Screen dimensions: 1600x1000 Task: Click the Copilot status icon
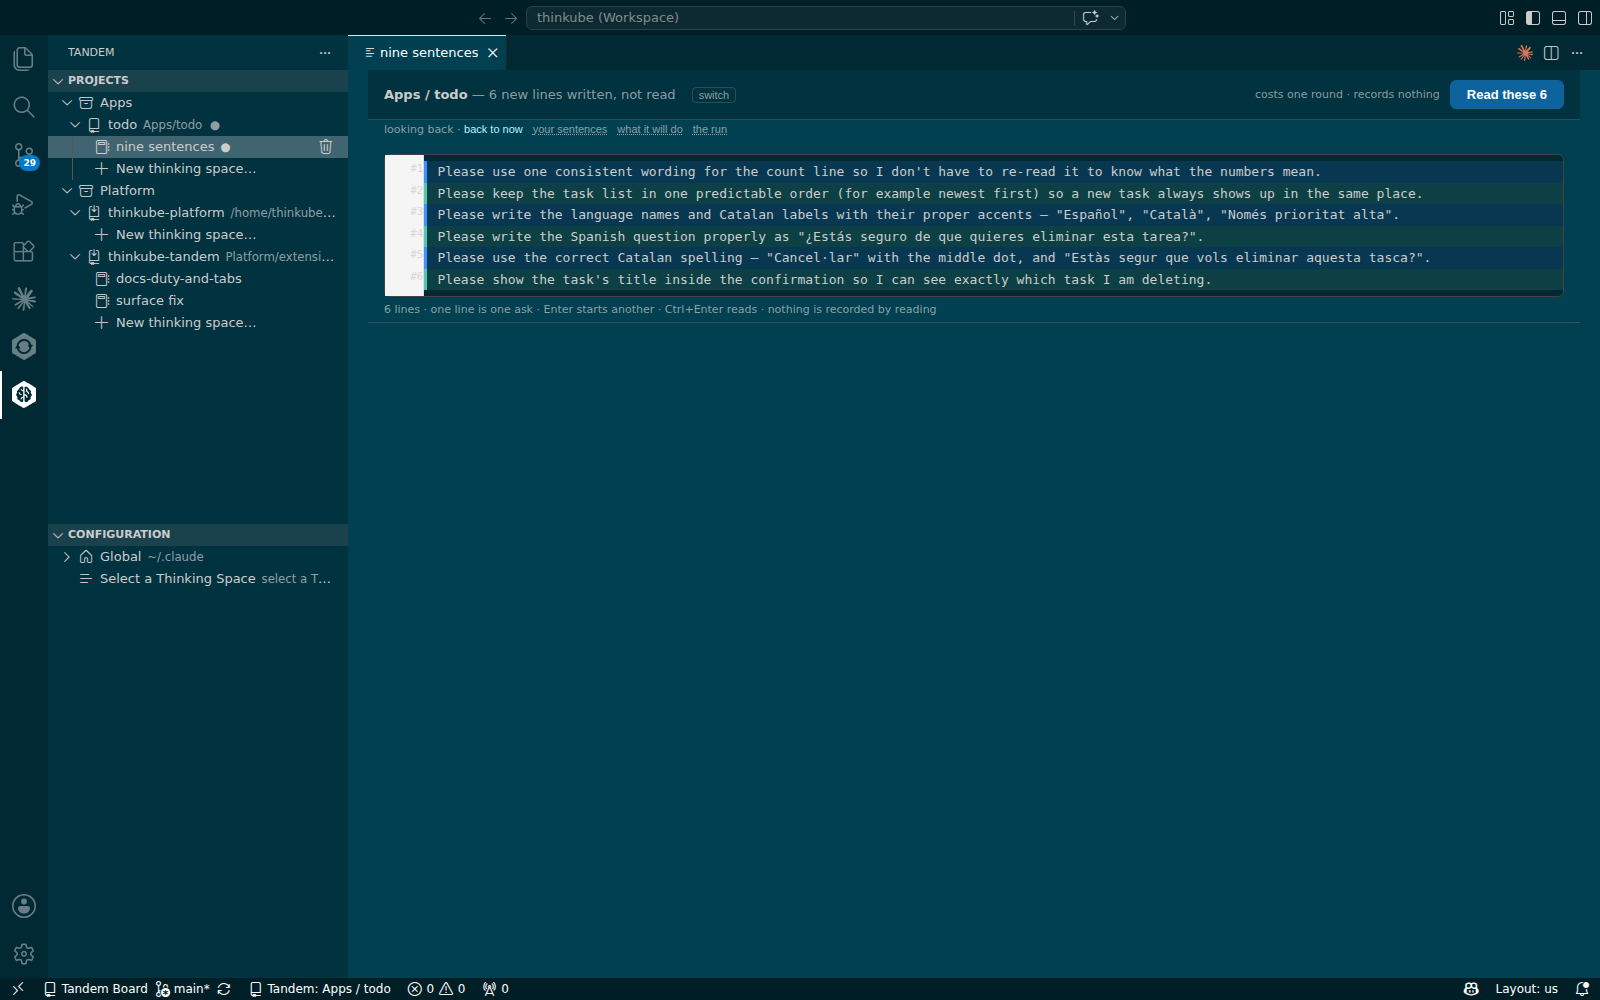(x=1471, y=989)
